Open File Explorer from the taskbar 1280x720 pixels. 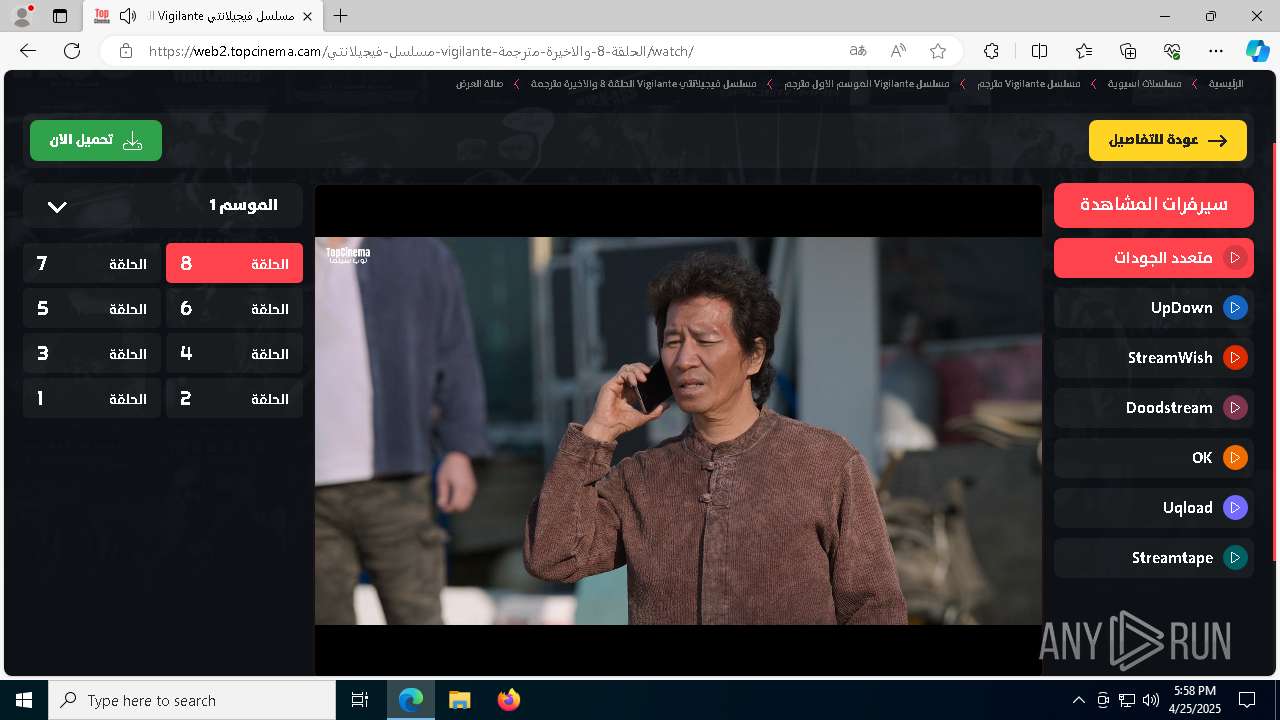459,700
